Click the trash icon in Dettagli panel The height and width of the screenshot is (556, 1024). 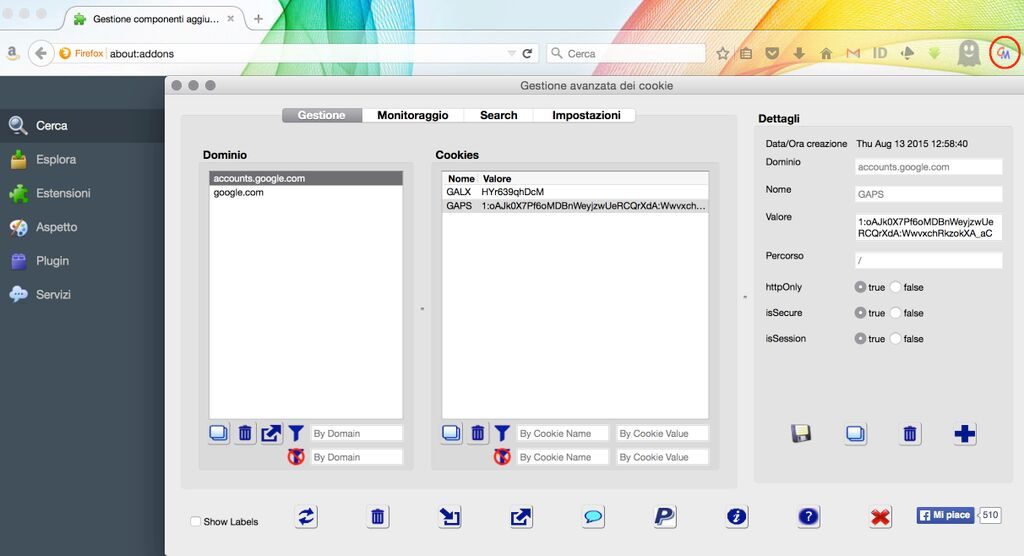(x=910, y=434)
